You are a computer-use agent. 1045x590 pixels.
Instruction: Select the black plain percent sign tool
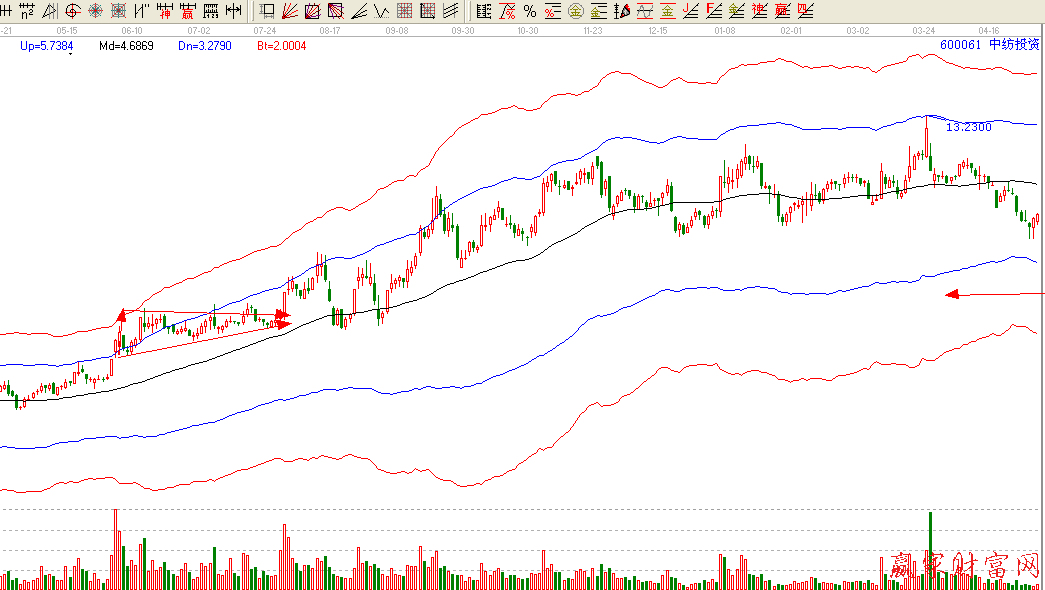click(x=529, y=12)
